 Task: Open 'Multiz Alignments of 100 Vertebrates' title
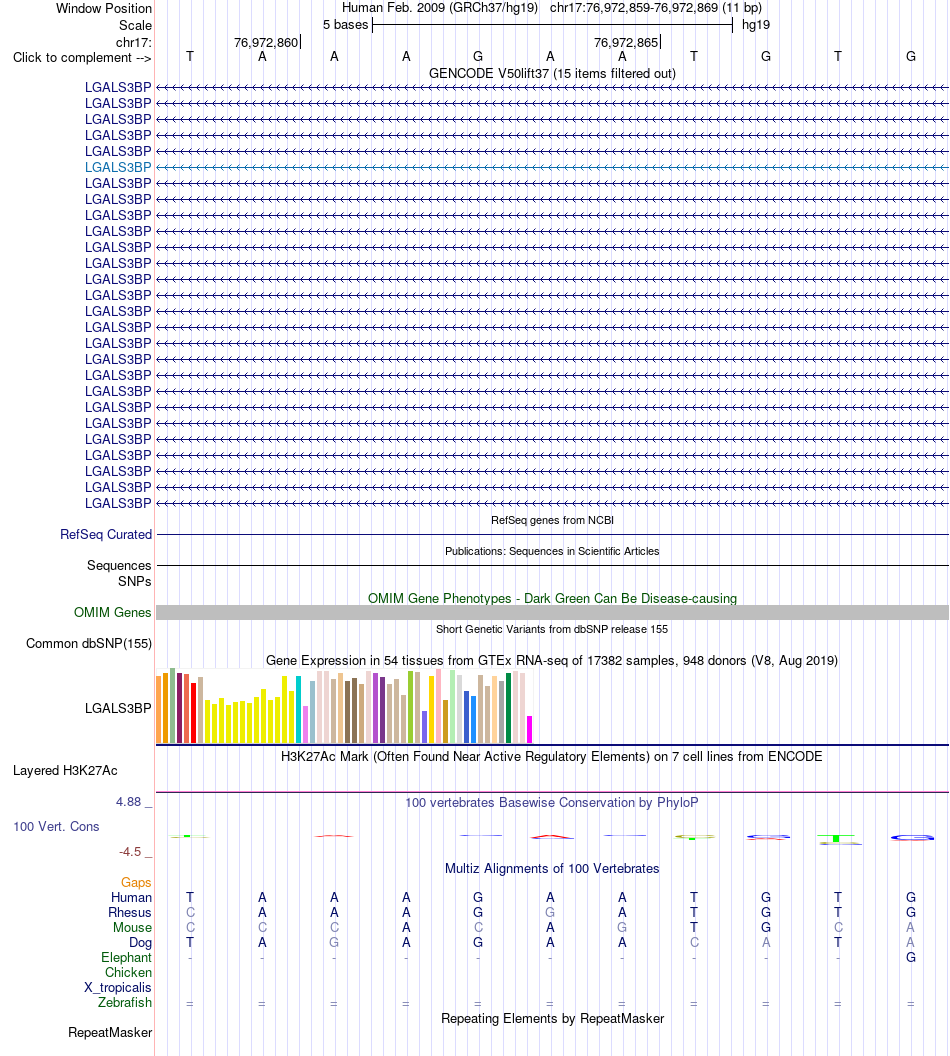click(x=552, y=868)
